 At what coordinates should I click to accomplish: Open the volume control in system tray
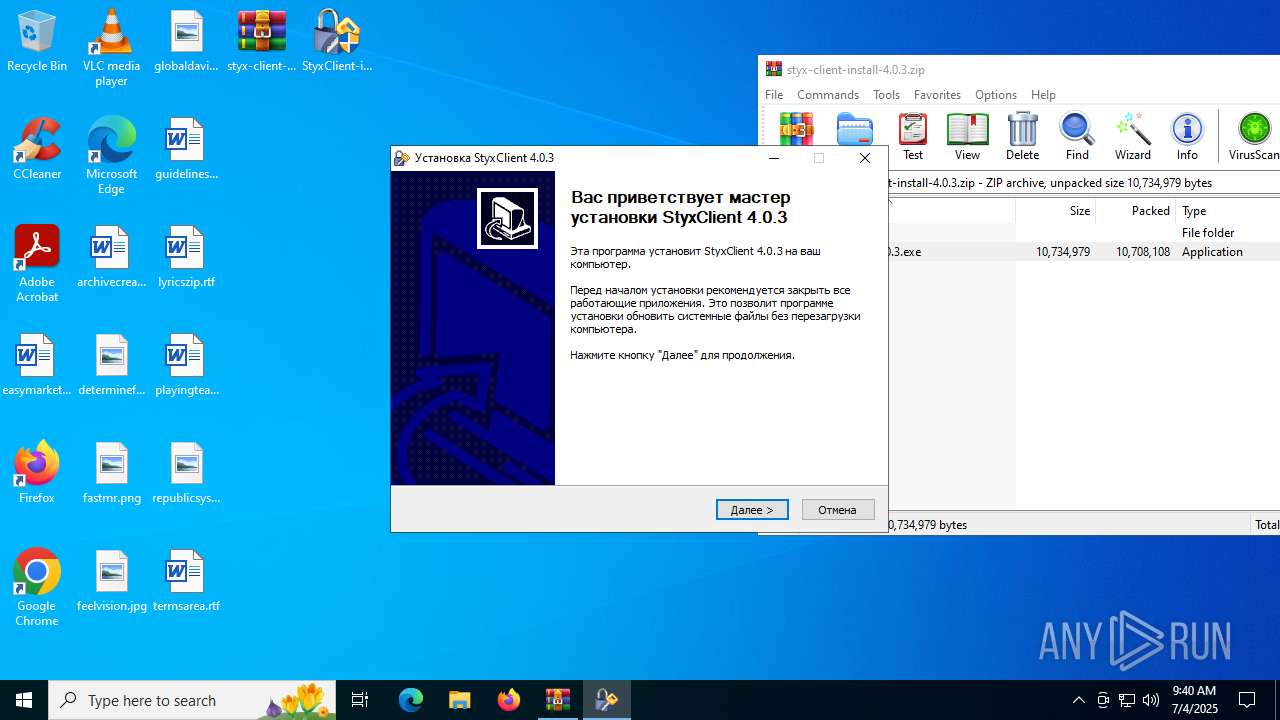pos(1151,700)
